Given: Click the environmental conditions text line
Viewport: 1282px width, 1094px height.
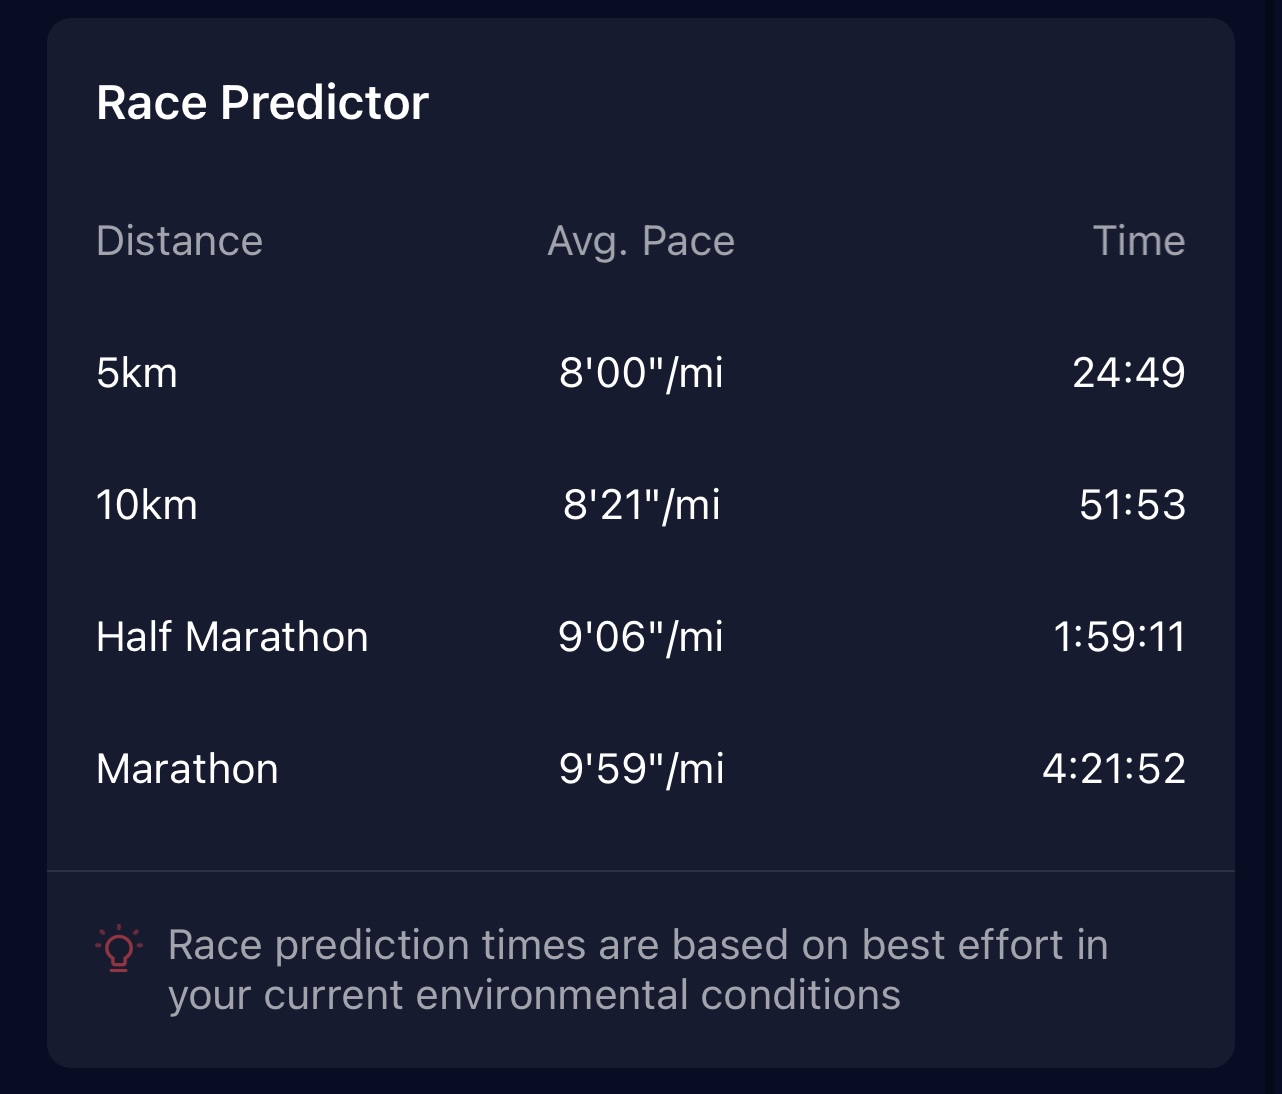Looking at the screenshot, I should 534,995.
